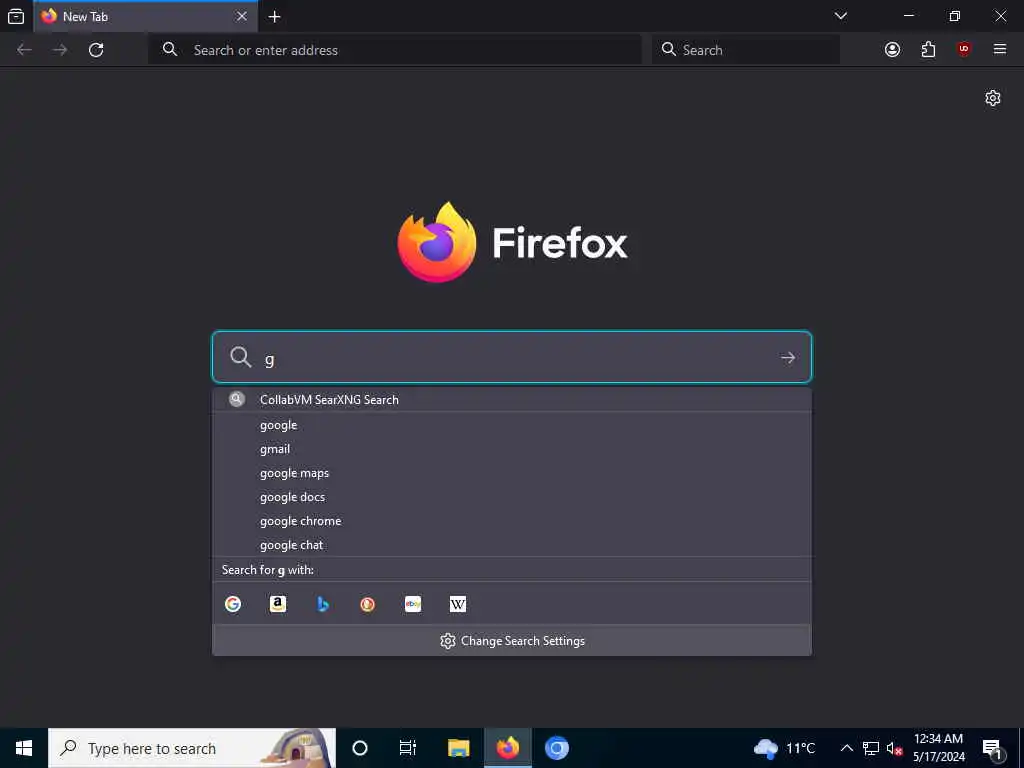
Task: Open the Firefox View icon in tab strip
Action: pos(16,16)
